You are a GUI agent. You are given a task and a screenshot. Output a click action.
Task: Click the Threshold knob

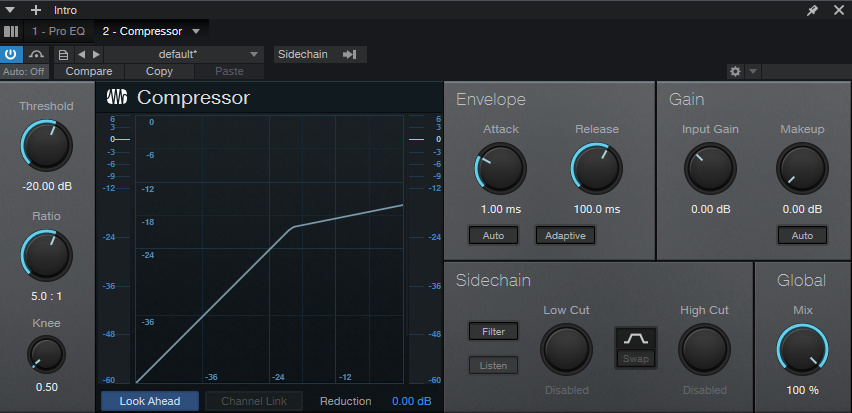(x=46, y=146)
